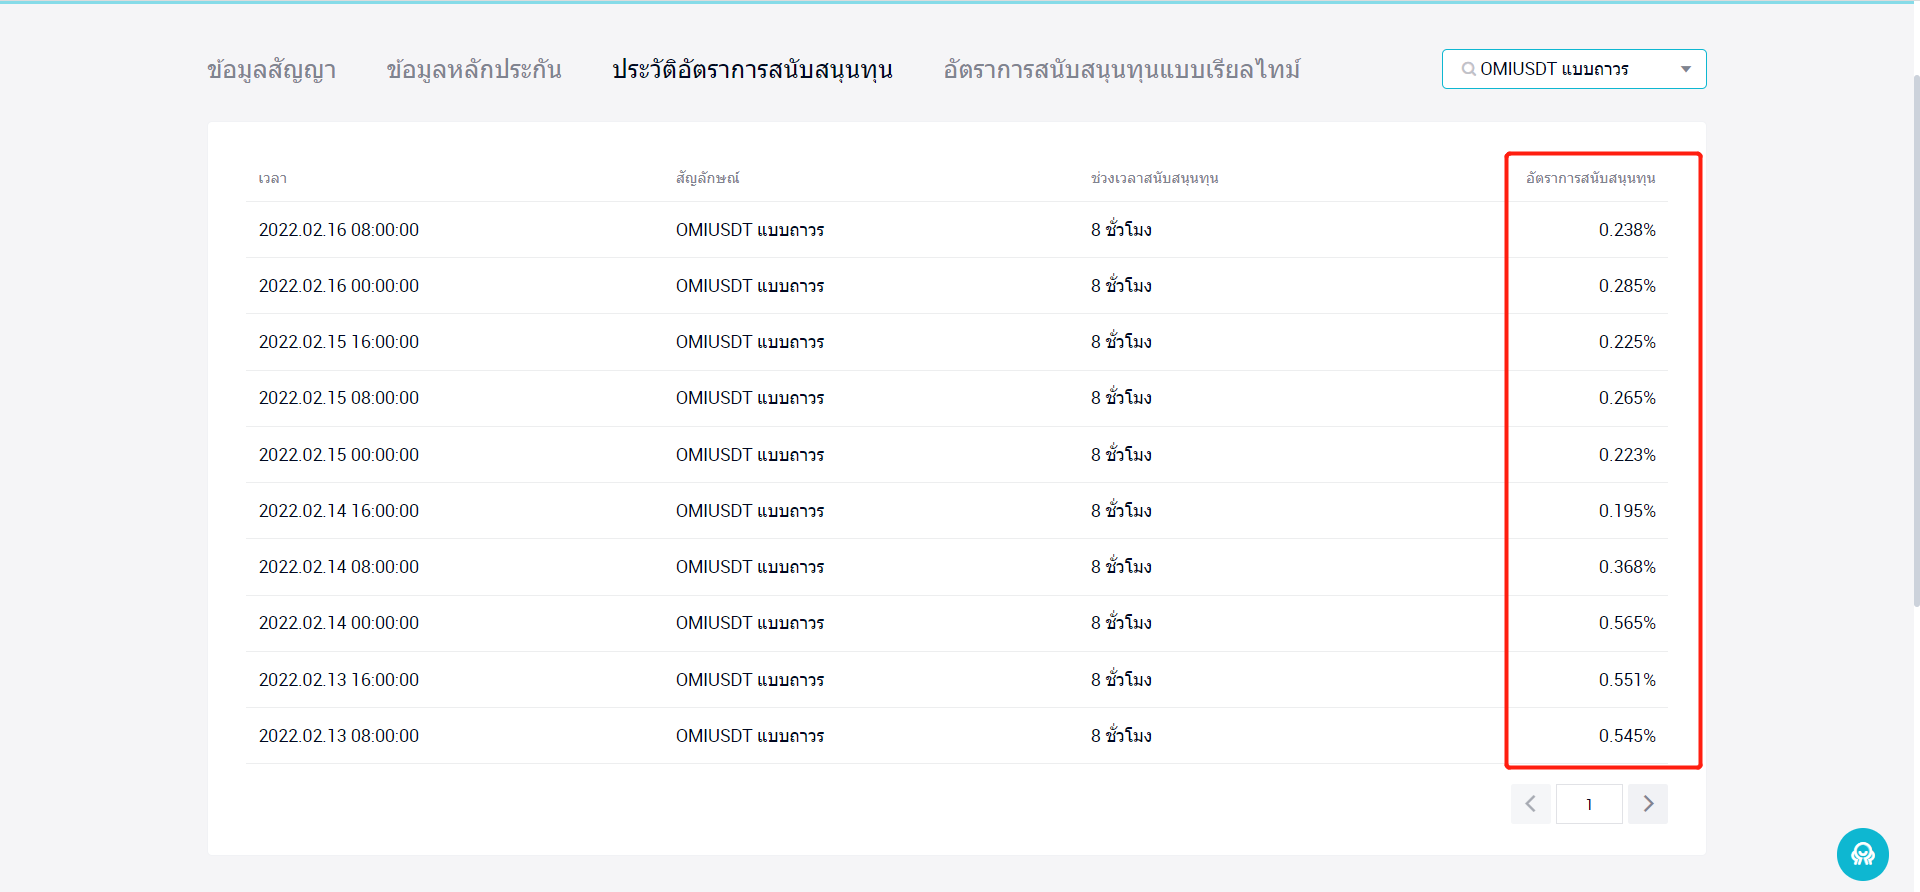Select timestamp 2022.02.15 16:00:00

click(x=339, y=342)
